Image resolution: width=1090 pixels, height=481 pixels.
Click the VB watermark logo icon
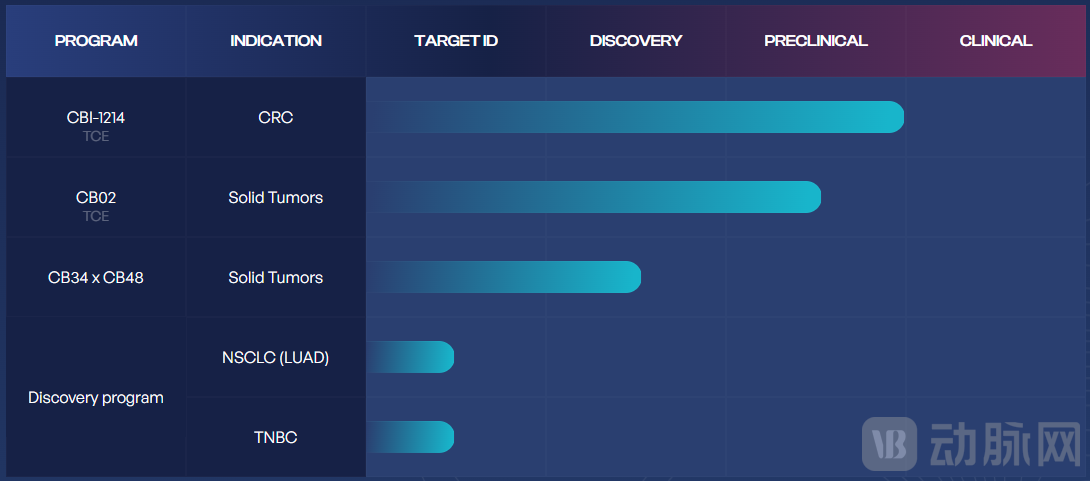pyautogui.click(x=889, y=443)
